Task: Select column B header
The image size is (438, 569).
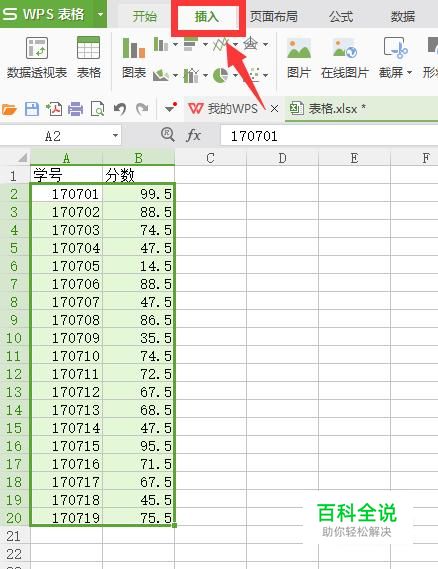Action: point(138,158)
